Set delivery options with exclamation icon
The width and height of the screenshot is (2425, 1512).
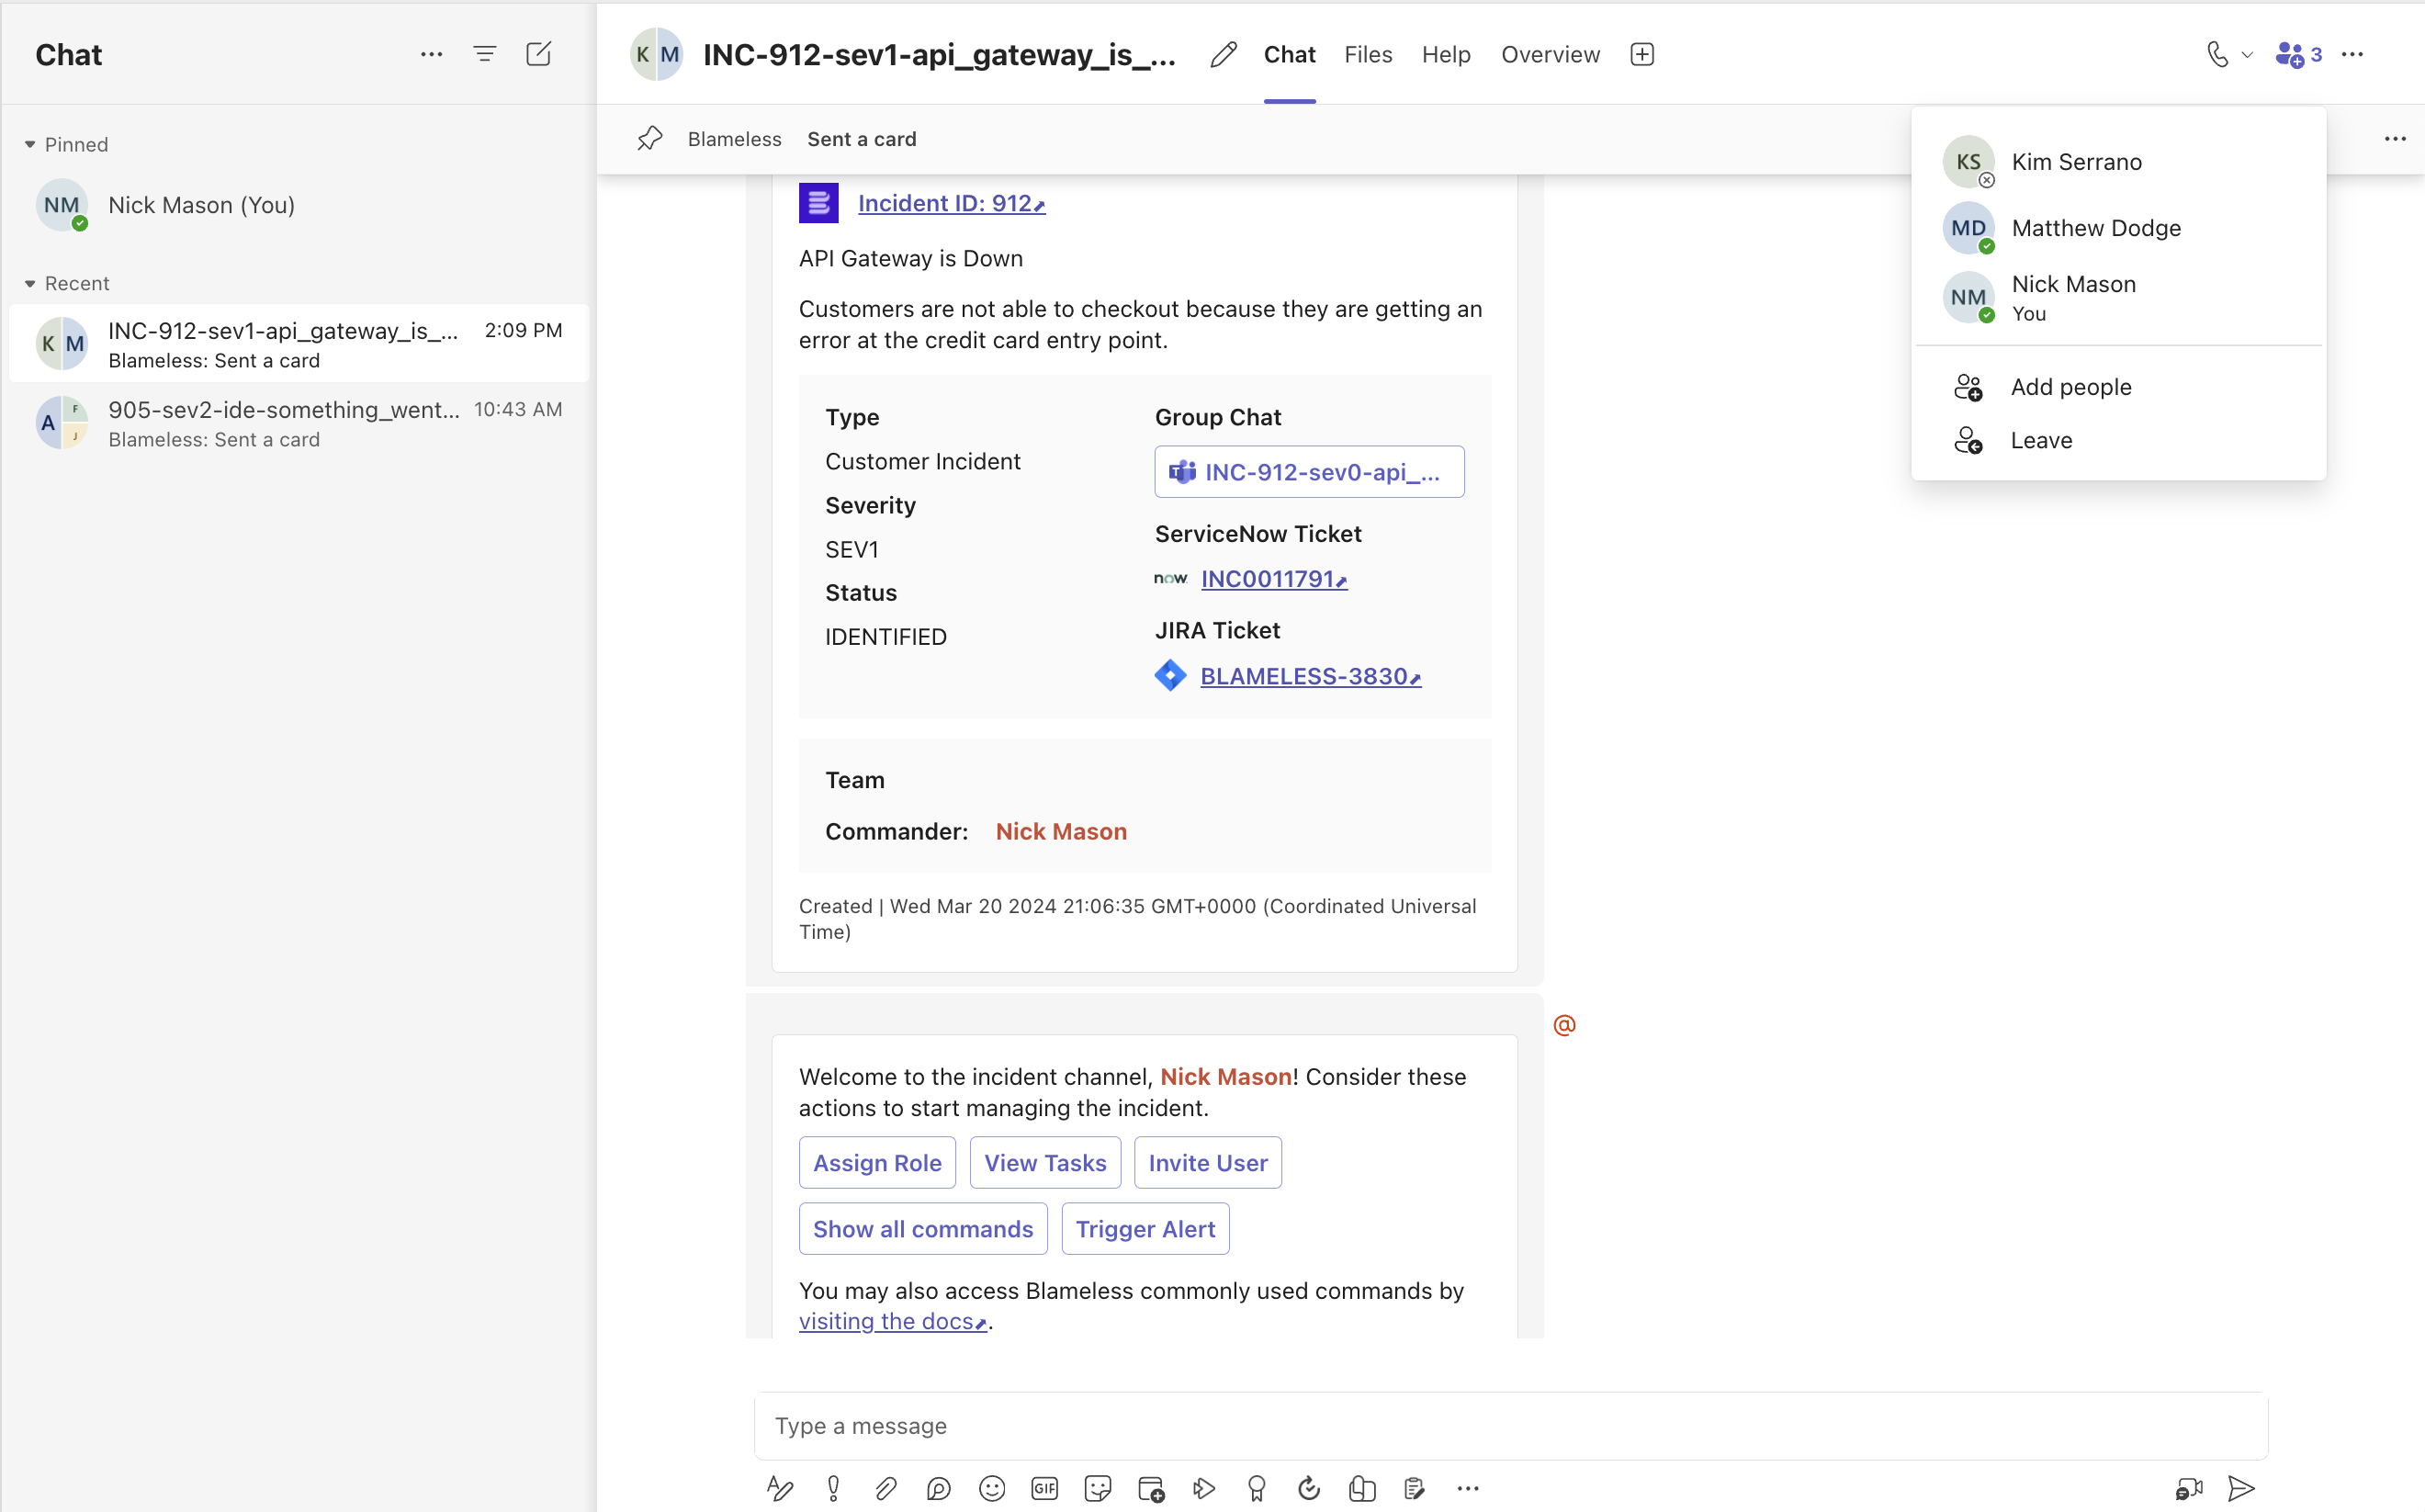(833, 1488)
